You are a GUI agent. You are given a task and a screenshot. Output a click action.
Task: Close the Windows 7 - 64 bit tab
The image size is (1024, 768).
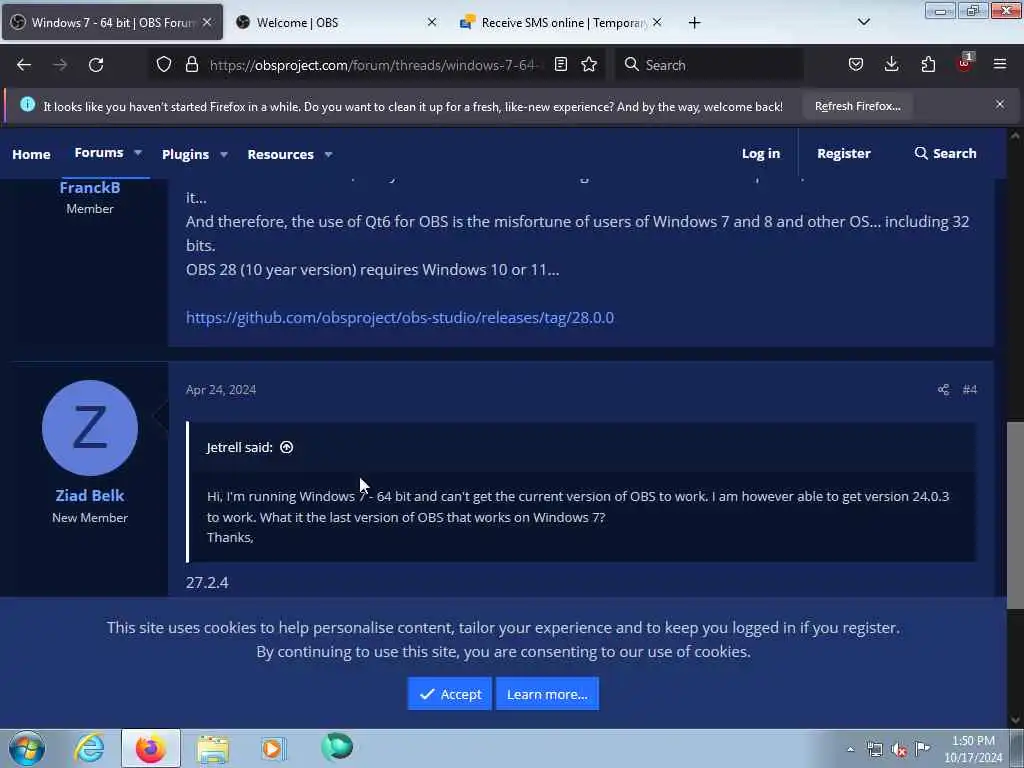point(207,22)
